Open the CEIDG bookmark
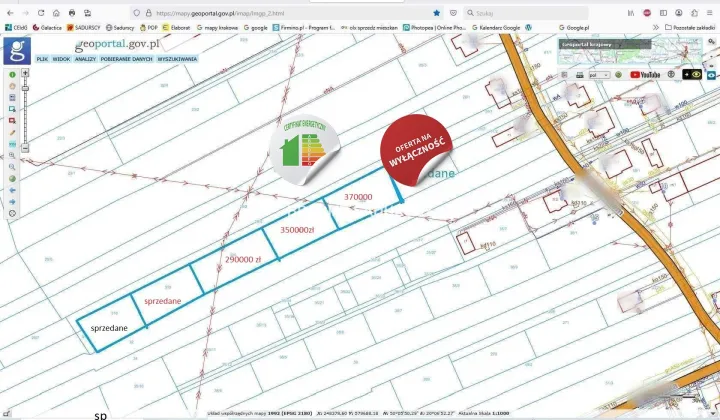 (x=16, y=28)
